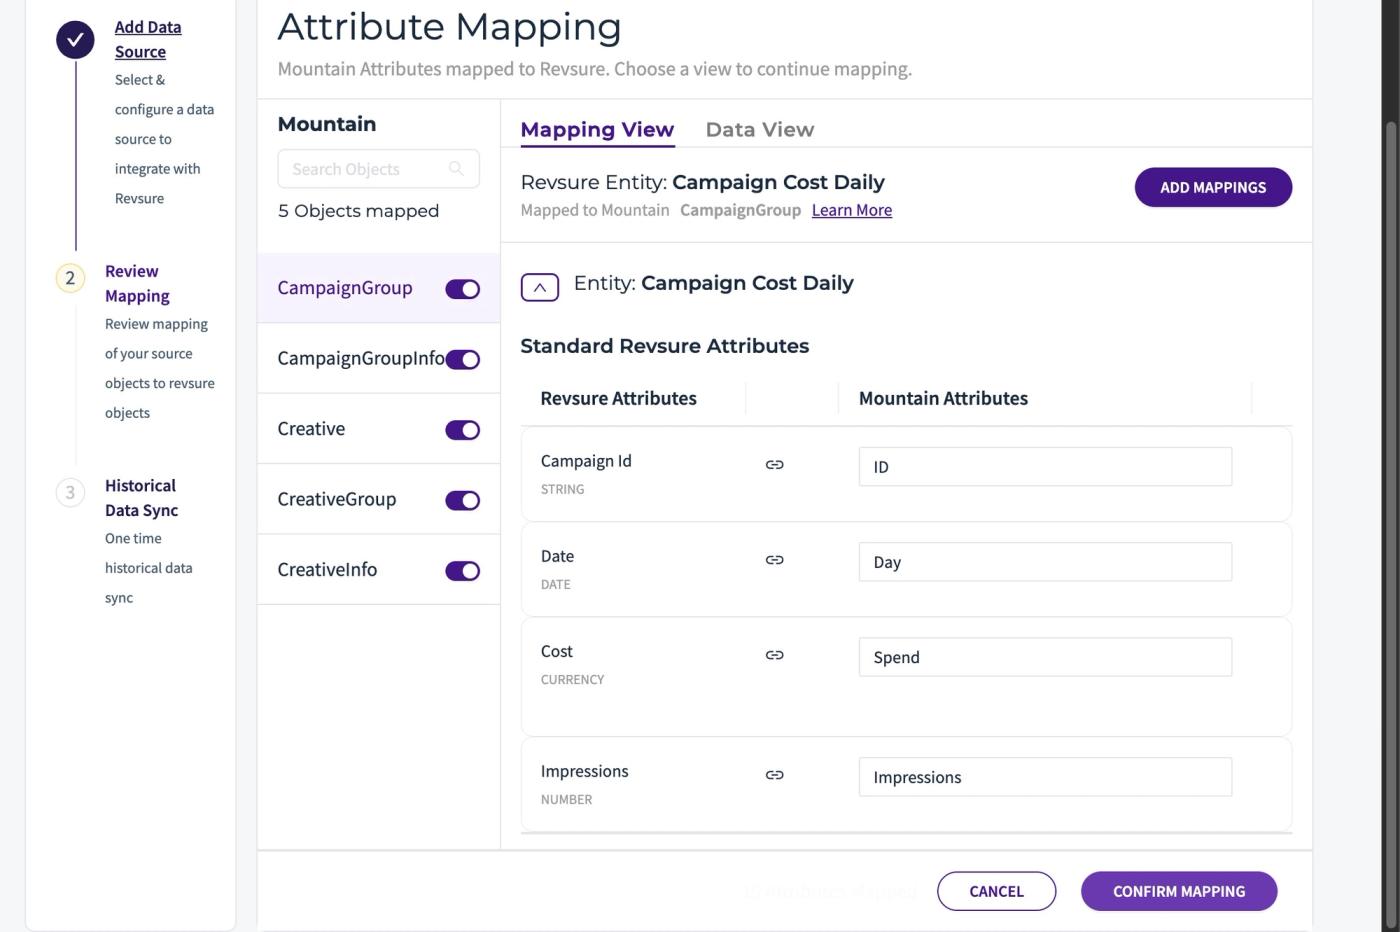
Task: Turn off the Creative object toggle
Action: (462, 430)
